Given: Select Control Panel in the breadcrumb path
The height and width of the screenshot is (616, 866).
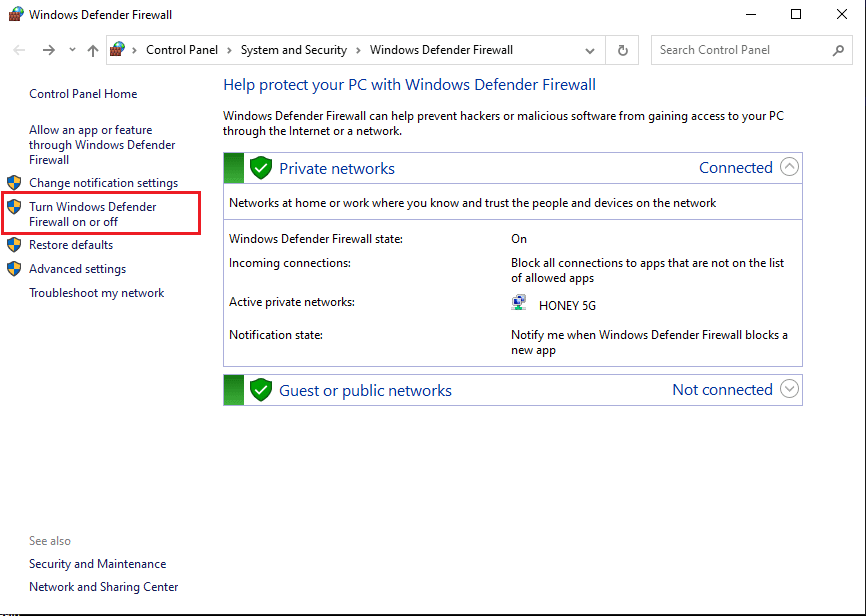Looking at the screenshot, I should click(181, 50).
